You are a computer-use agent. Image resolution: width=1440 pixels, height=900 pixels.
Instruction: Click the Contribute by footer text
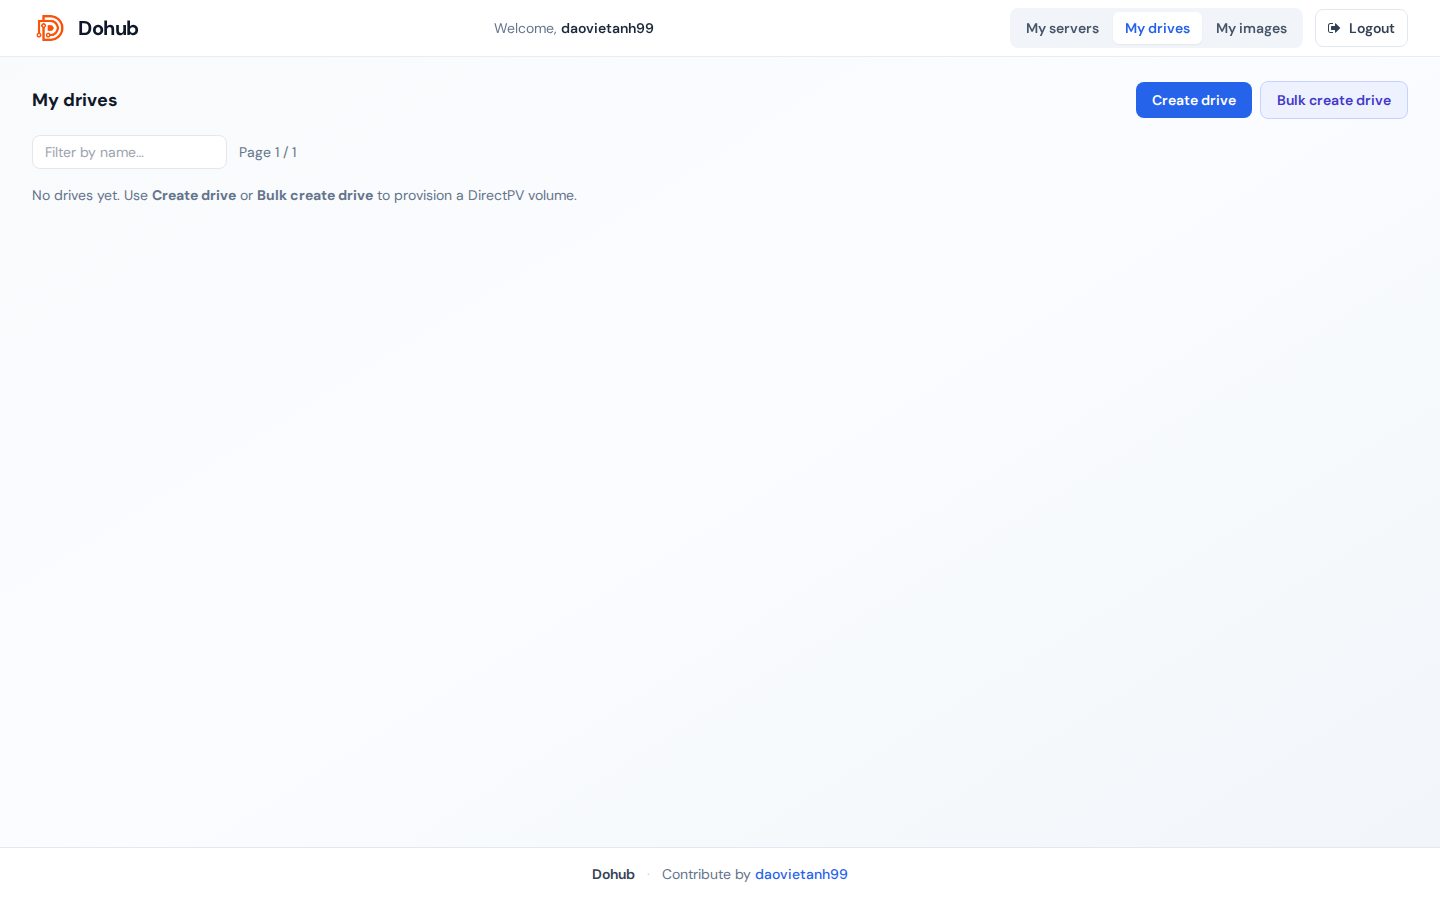(706, 874)
